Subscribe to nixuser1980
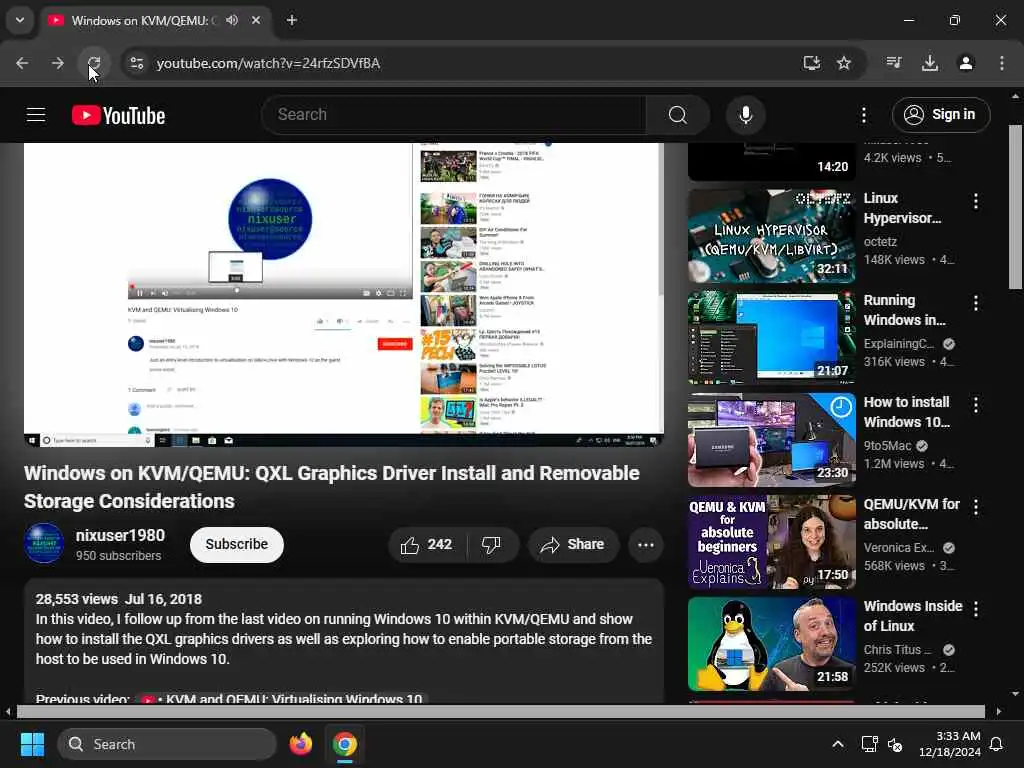 (x=236, y=545)
